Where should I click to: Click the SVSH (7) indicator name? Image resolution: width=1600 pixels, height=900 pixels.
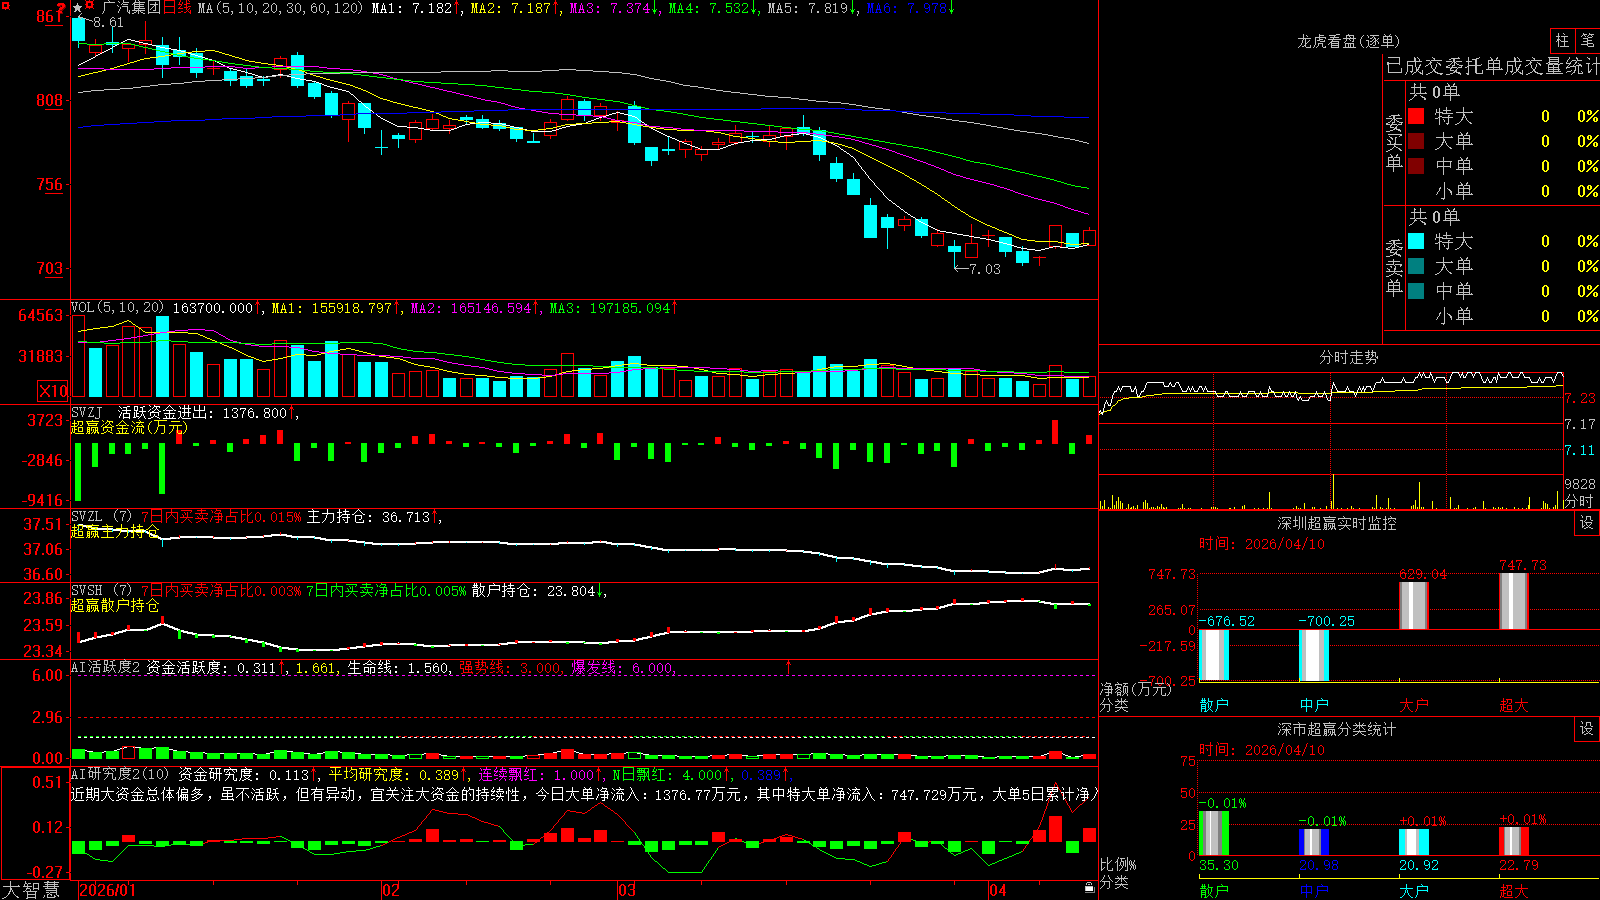coord(101,591)
